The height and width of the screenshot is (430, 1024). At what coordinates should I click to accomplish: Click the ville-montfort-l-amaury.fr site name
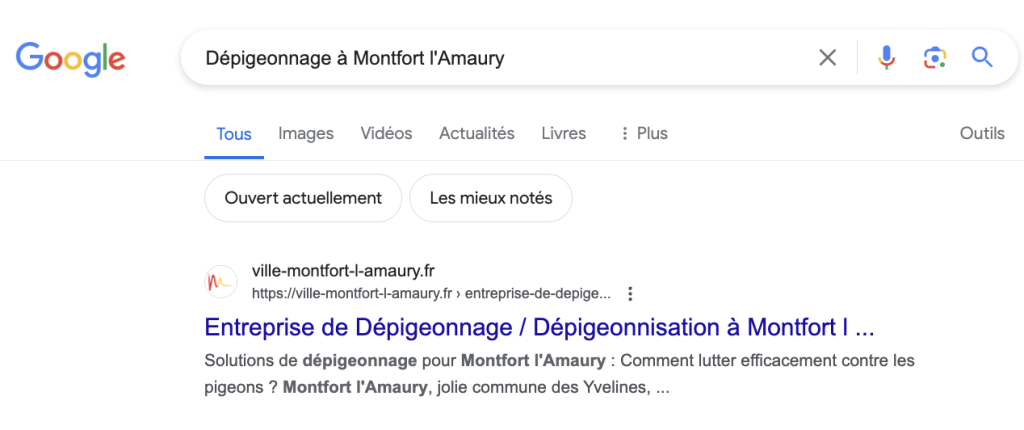click(343, 271)
